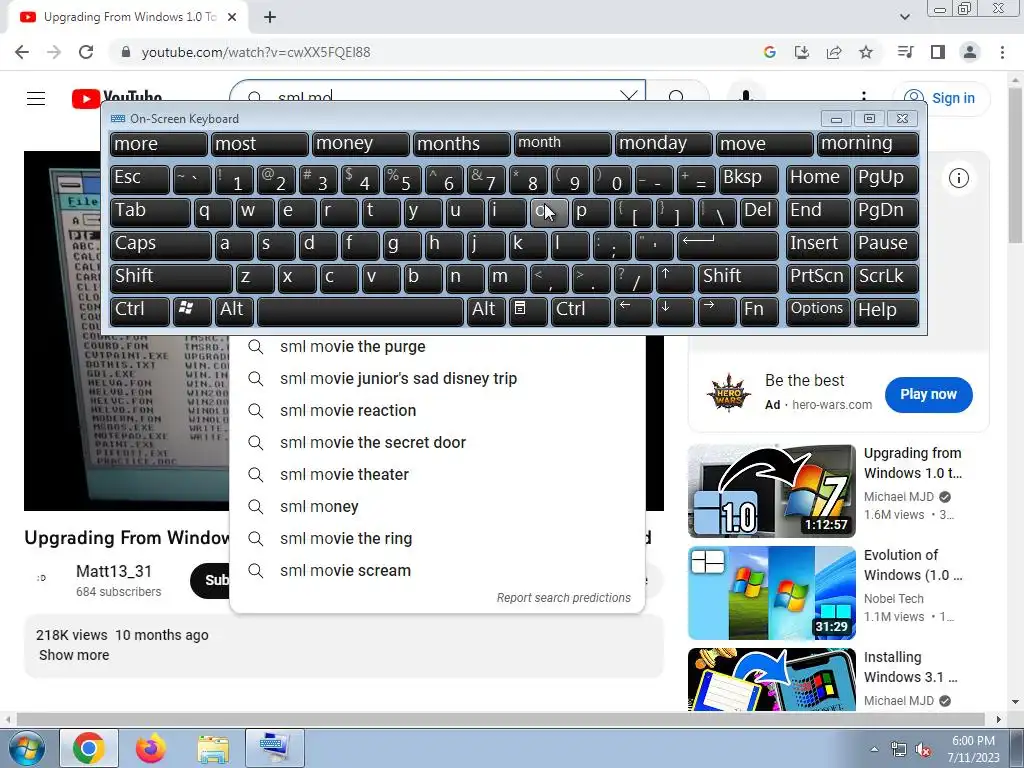Open the media control icon in toolbar
Screen dimensions: 1024x768
coord(905,52)
